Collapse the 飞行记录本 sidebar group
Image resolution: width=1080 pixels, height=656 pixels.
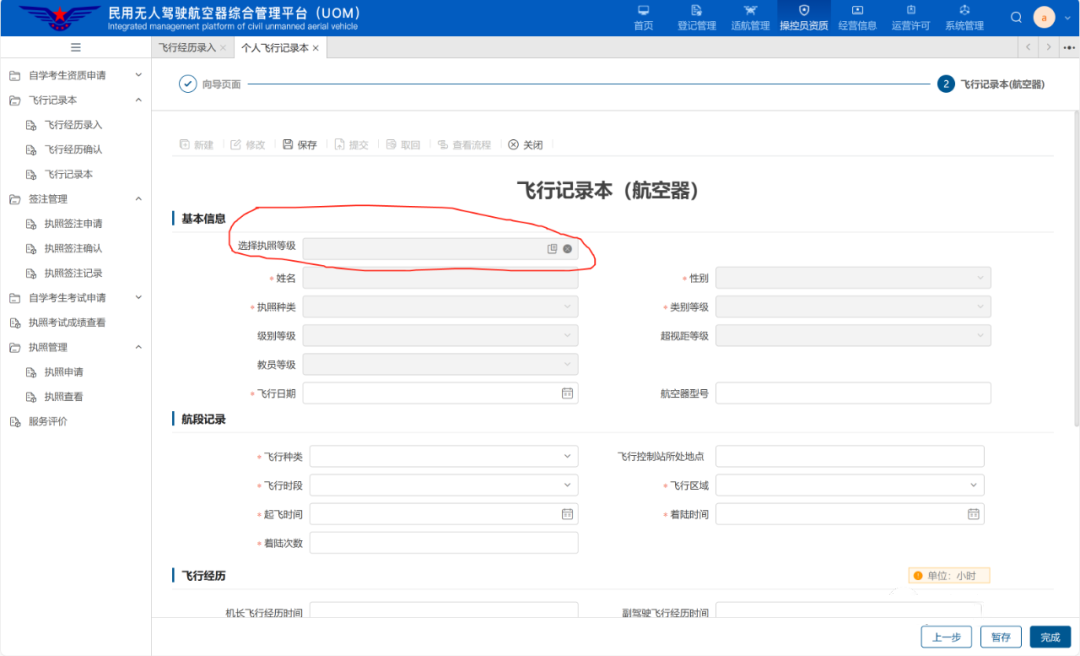coord(76,100)
